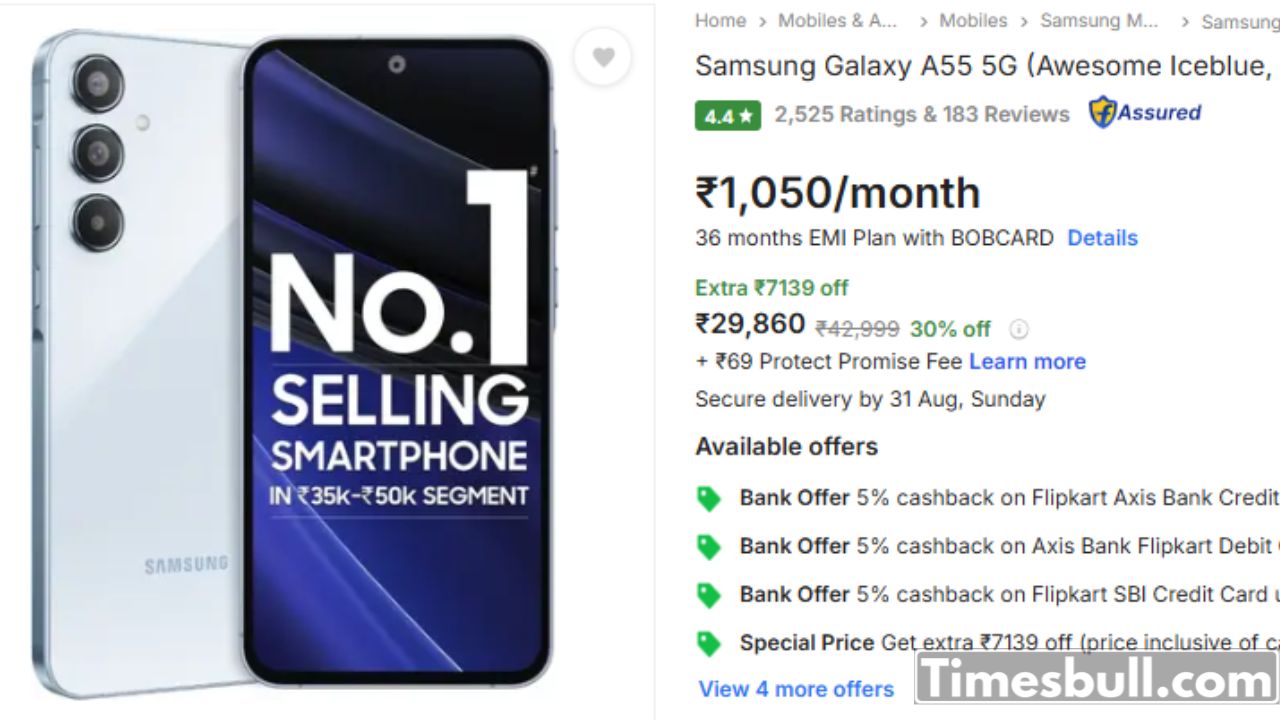
Task: Open the Home breadcrumb link
Action: pos(720,21)
